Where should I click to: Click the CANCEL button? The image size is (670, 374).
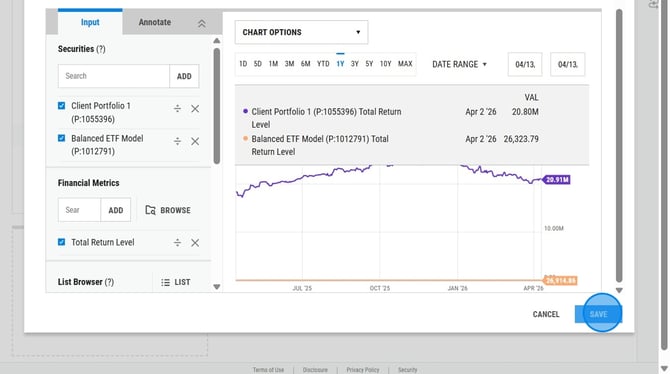[546, 314]
